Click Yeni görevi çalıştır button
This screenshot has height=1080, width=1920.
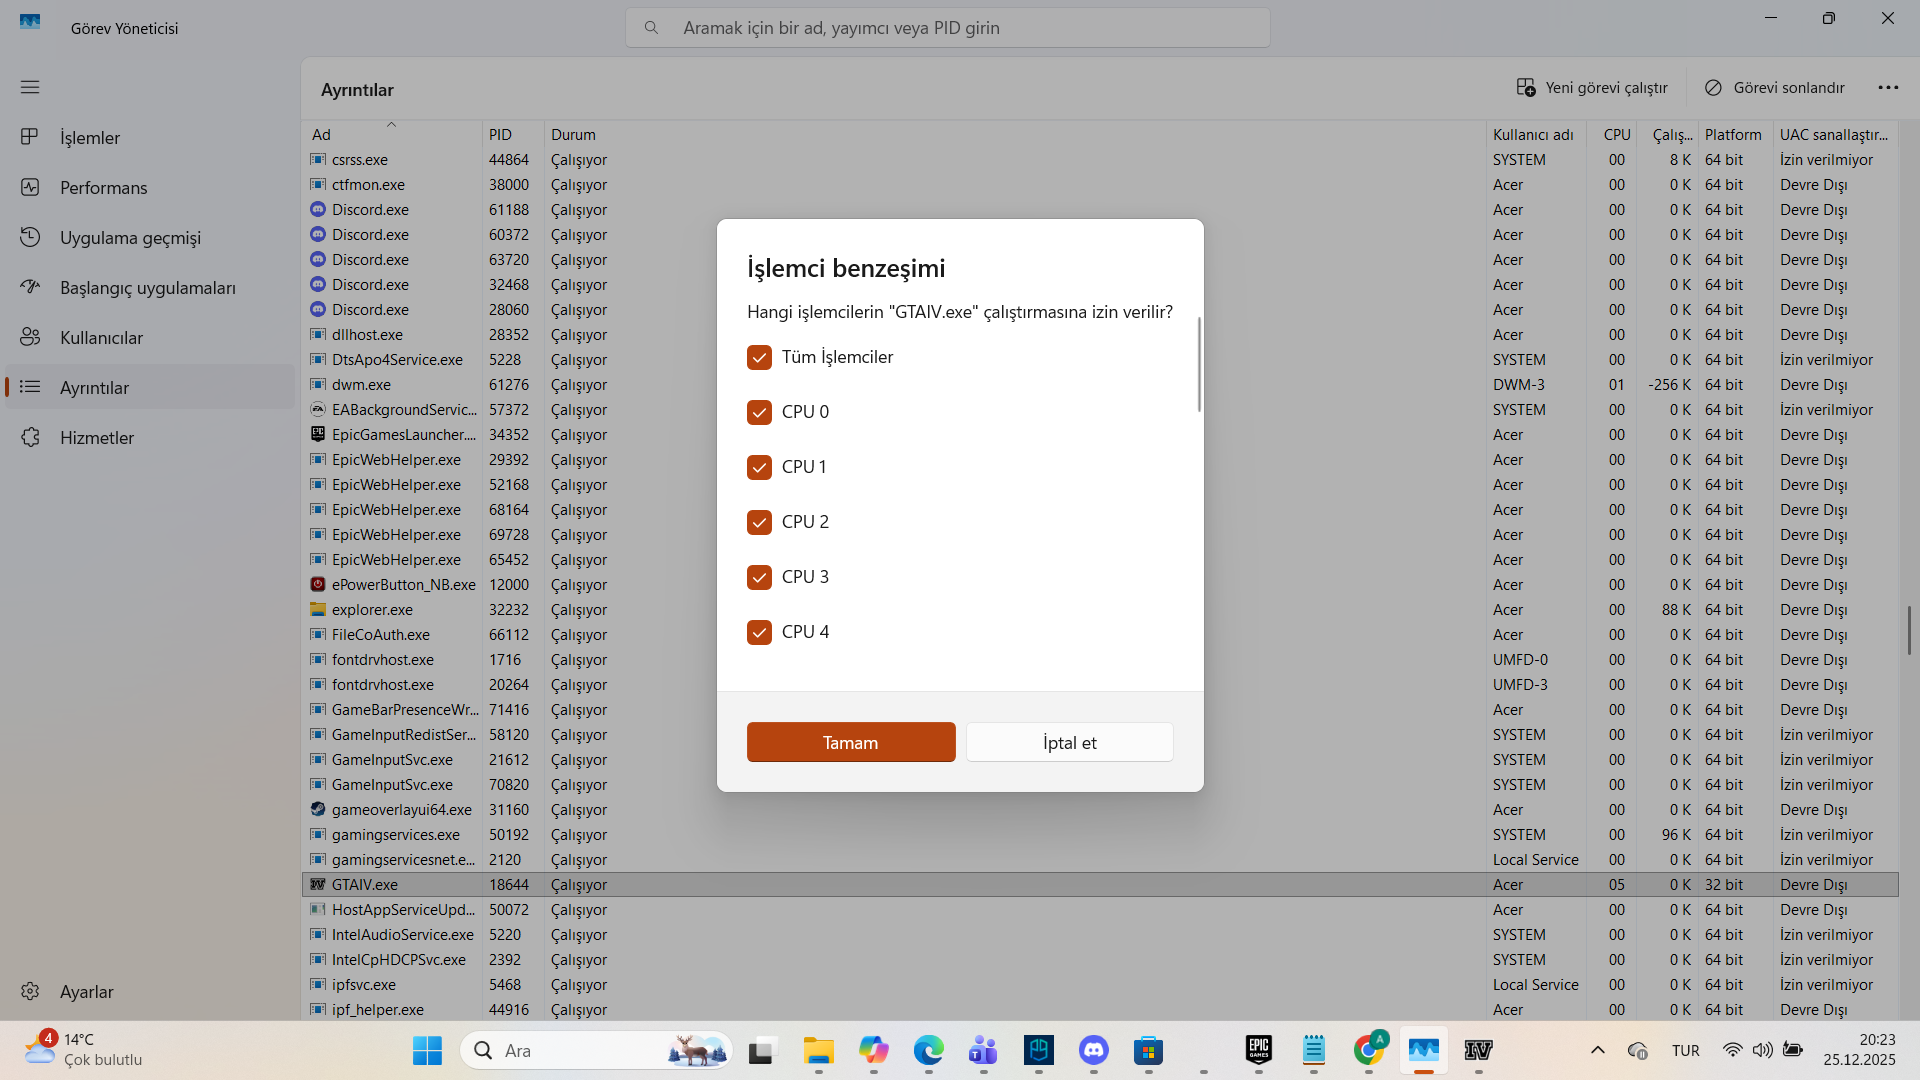pyautogui.click(x=1592, y=88)
